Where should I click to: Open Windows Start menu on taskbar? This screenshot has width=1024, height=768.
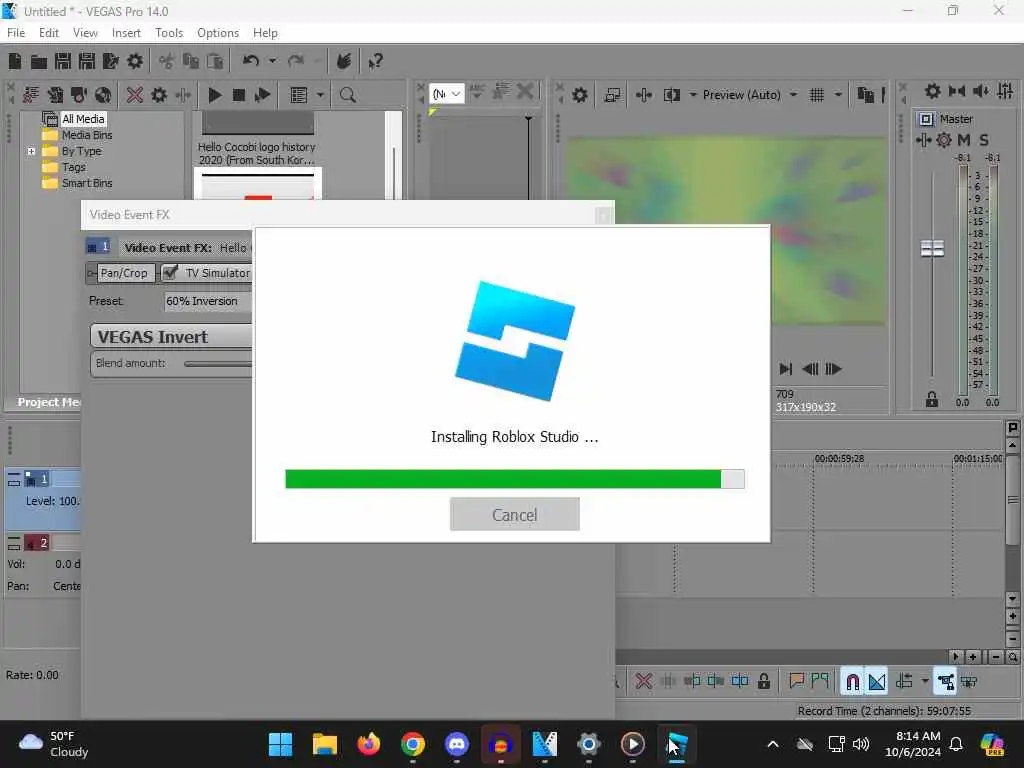coord(281,744)
